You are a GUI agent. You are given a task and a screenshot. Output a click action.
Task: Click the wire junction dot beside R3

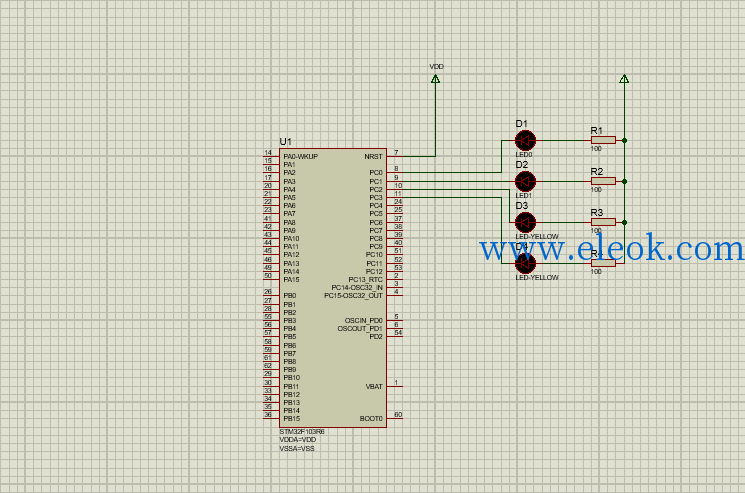point(624,222)
